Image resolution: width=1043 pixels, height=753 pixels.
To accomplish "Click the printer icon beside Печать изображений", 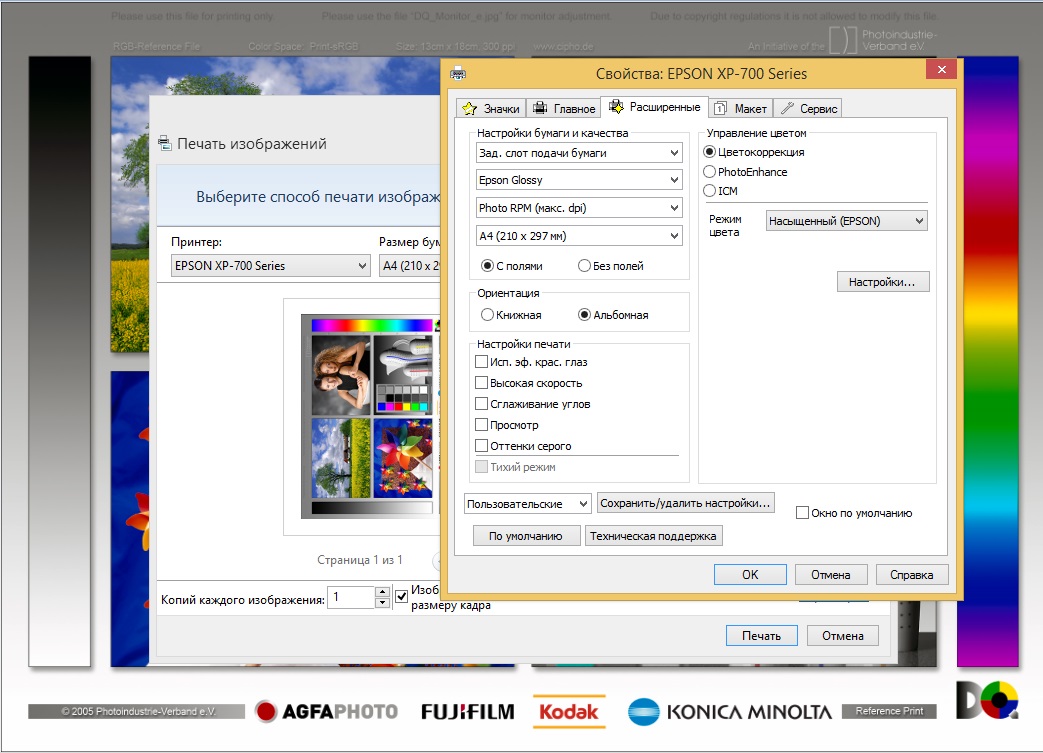I will (164, 143).
